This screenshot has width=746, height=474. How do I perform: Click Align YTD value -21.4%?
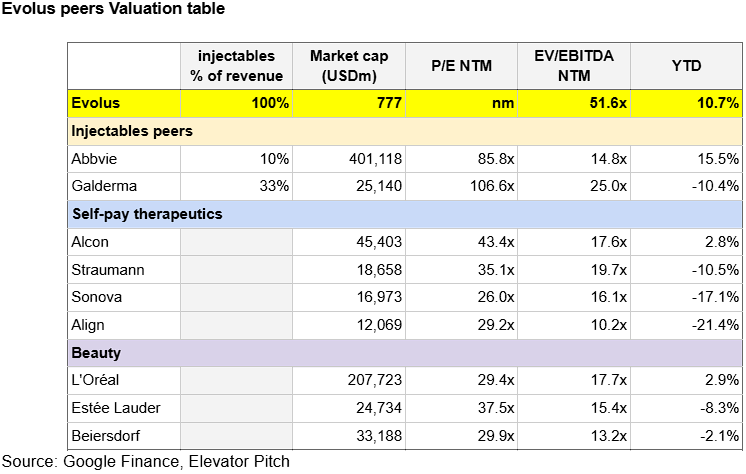[715, 325]
